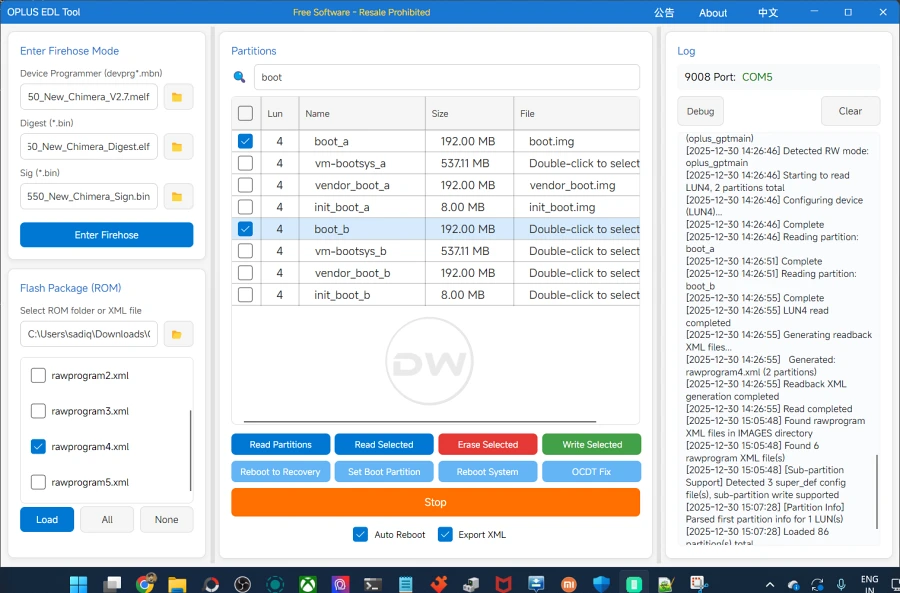Click folder icon next to Digest field

tap(177, 147)
